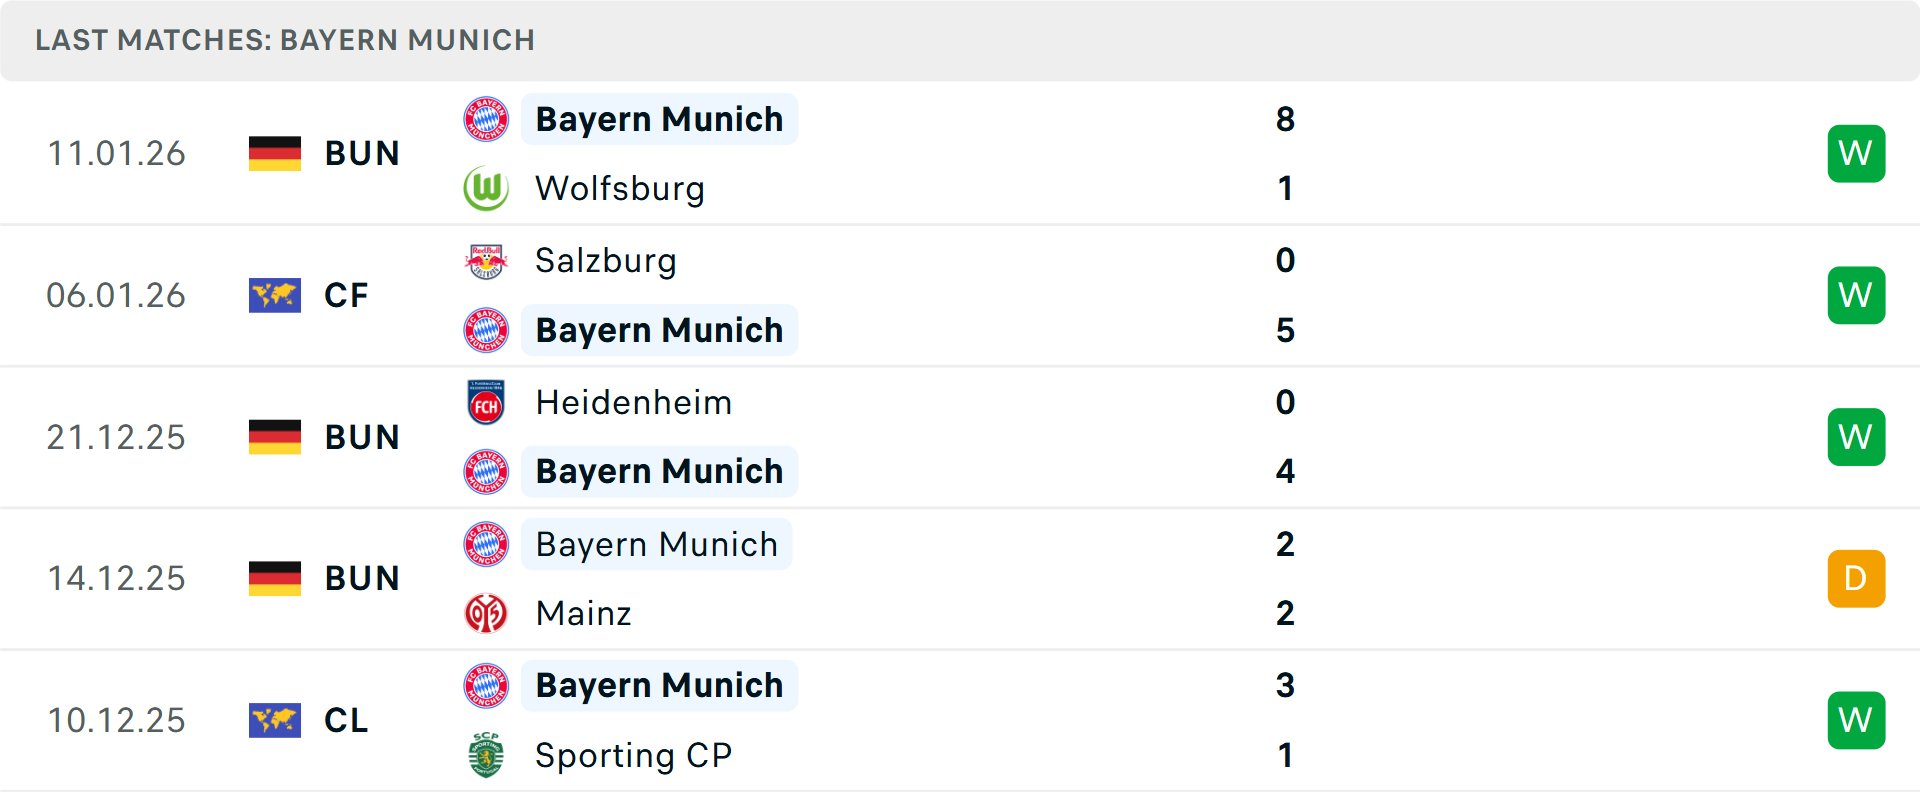Click Bayern Munich crest in Wolfsburg match
The width and height of the screenshot is (1920, 792).
click(486, 119)
